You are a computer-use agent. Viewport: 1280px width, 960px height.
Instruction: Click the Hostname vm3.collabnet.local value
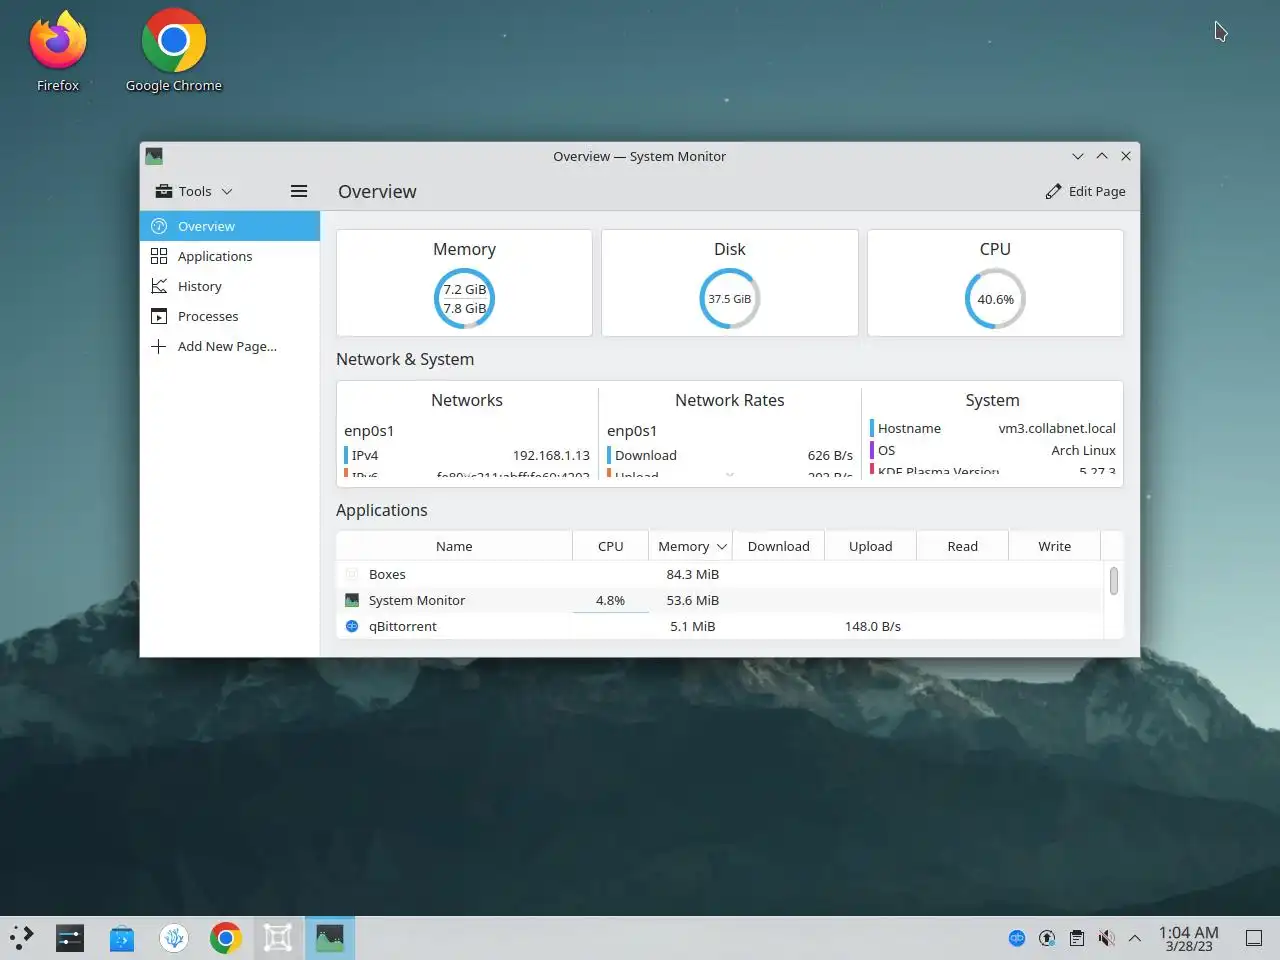(1057, 428)
